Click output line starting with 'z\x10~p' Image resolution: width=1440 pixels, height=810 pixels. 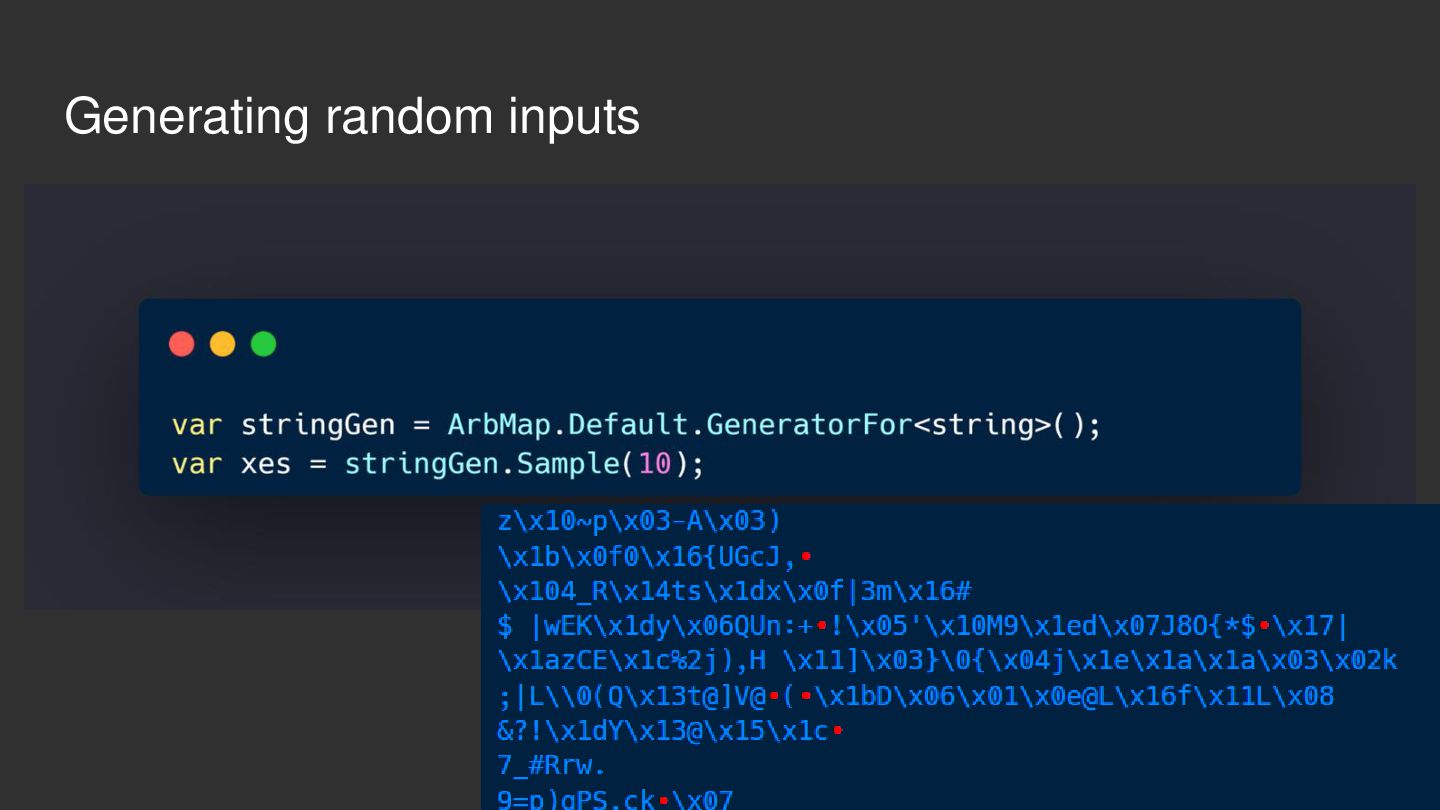638,521
